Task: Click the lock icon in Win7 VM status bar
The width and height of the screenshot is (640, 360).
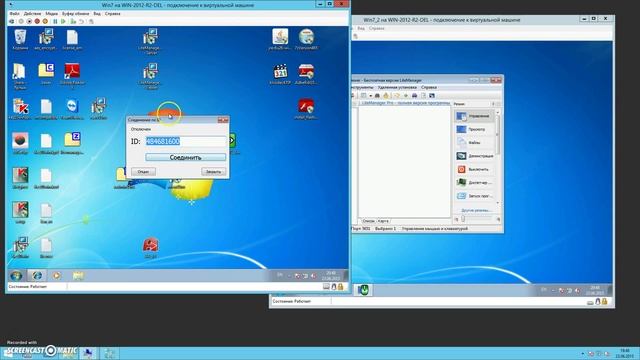Action: tap(340, 287)
